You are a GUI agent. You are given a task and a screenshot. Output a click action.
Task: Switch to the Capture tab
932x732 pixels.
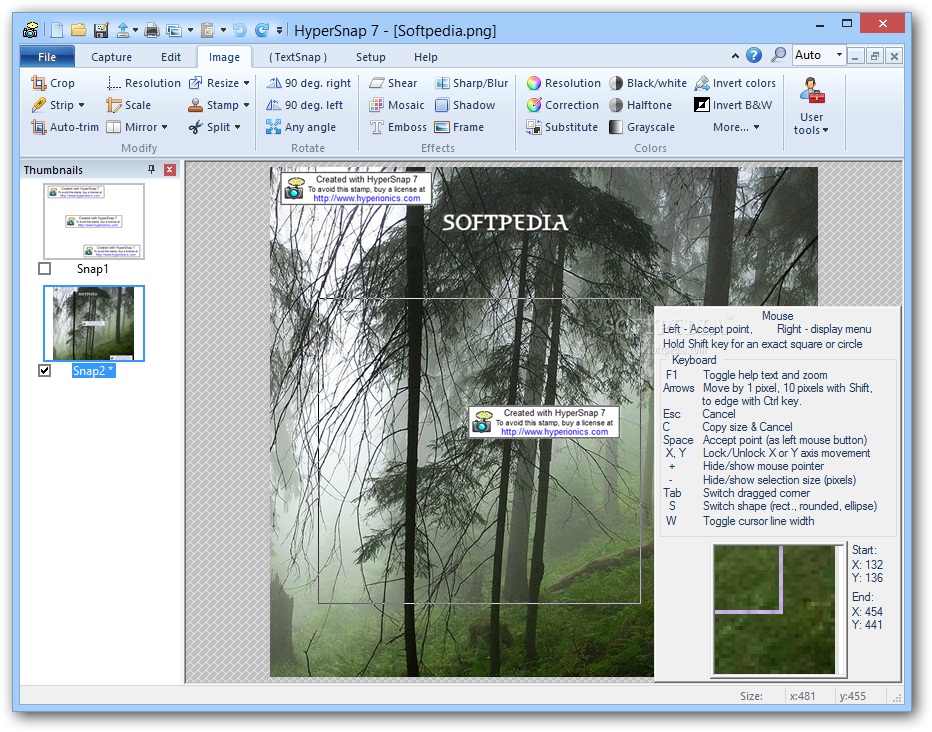pyautogui.click(x=111, y=57)
